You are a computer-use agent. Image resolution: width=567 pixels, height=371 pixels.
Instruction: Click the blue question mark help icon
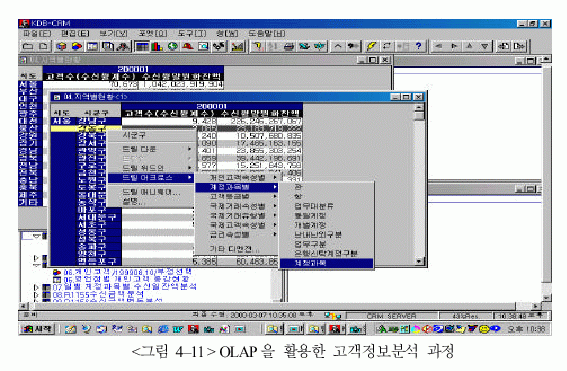point(418,46)
